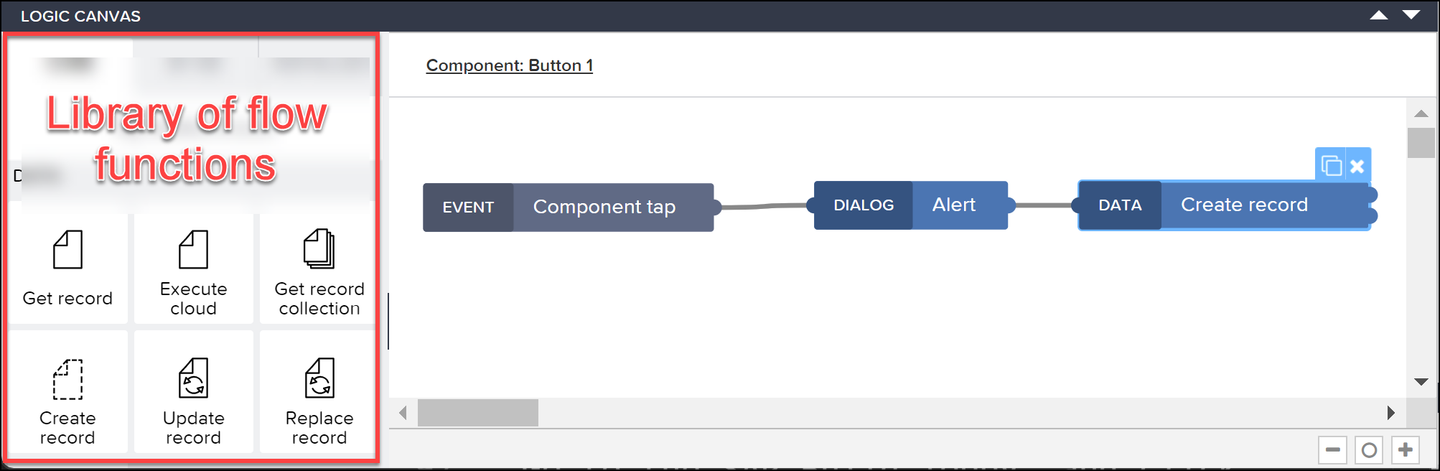Zoom in the canvas with plus button
The image size is (1440, 471).
pos(1406,450)
